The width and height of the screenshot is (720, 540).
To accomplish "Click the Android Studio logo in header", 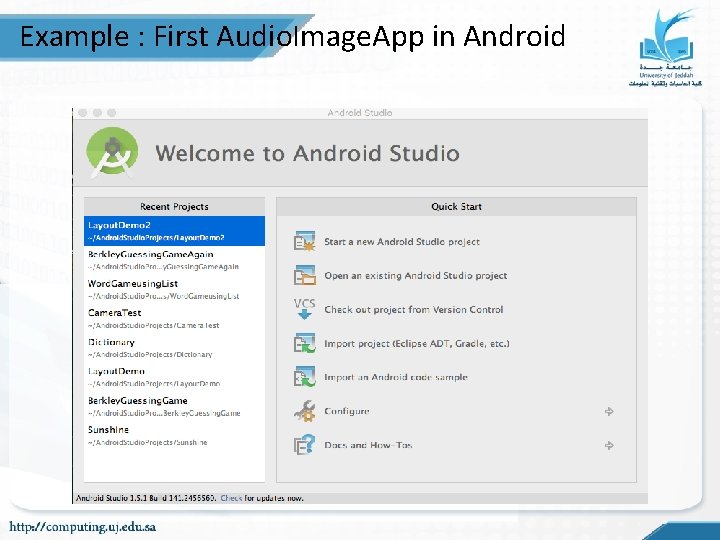I will tap(112, 152).
